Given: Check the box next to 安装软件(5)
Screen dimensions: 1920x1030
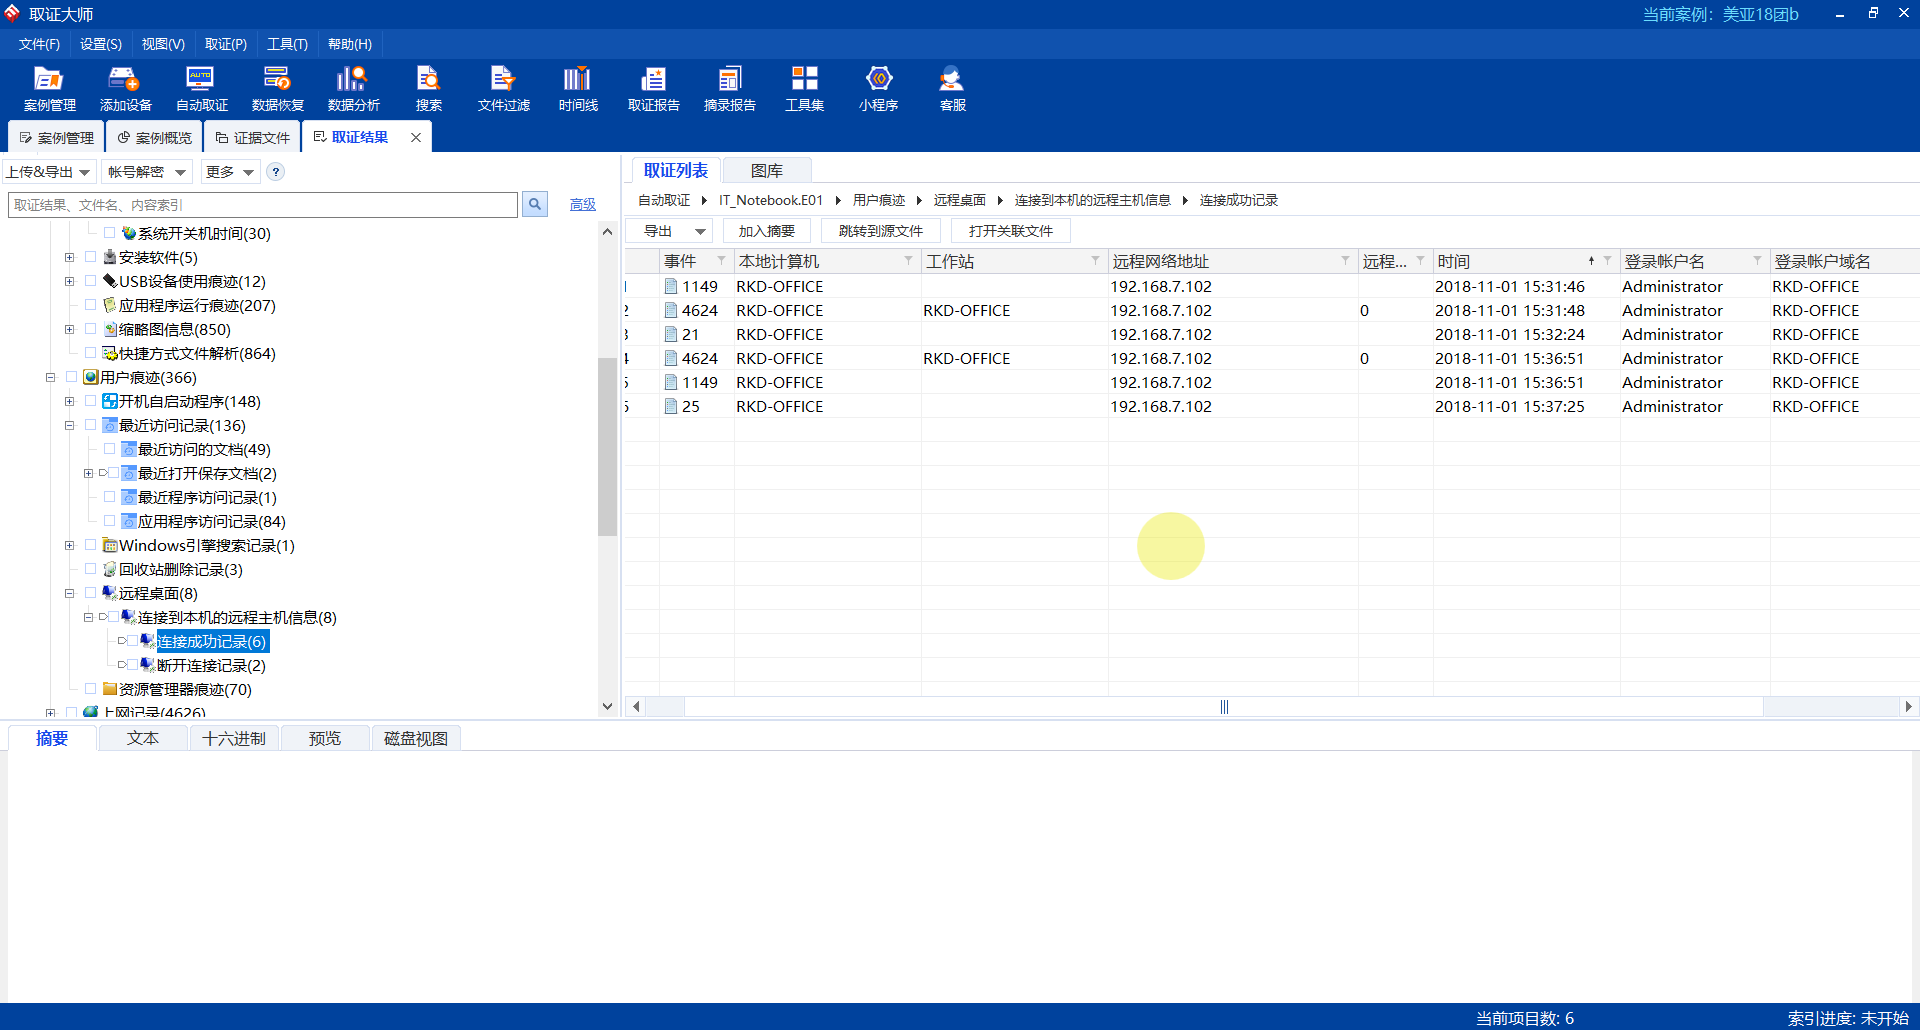Looking at the screenshot, I should 91,257.
